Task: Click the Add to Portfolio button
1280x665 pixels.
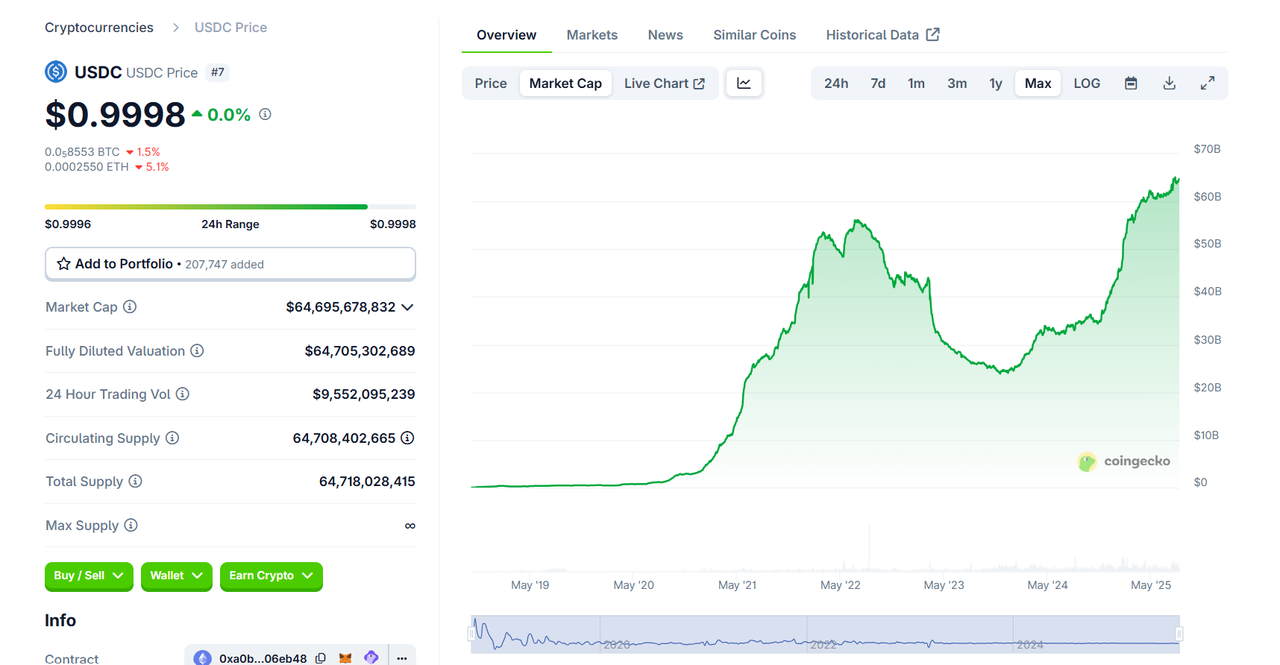Action: coord(230,264)
